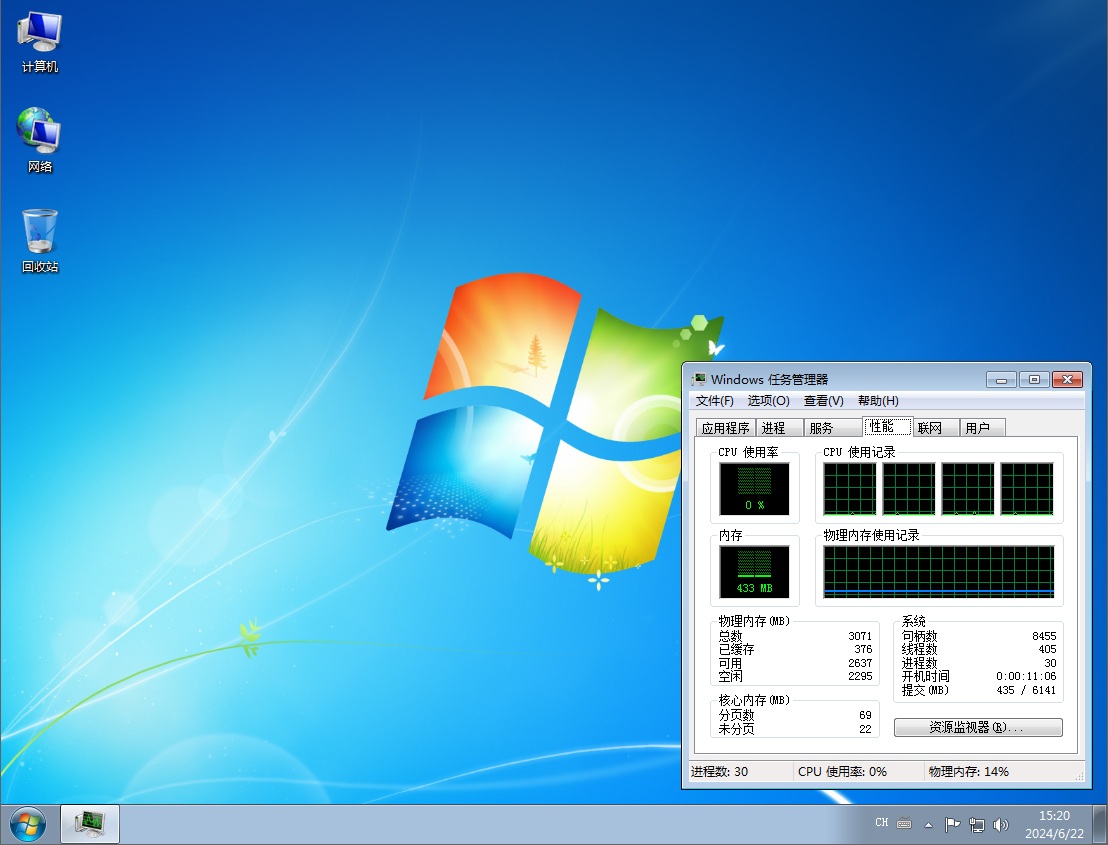Open the volume speaker tray icon

(x=1001, y=824)
